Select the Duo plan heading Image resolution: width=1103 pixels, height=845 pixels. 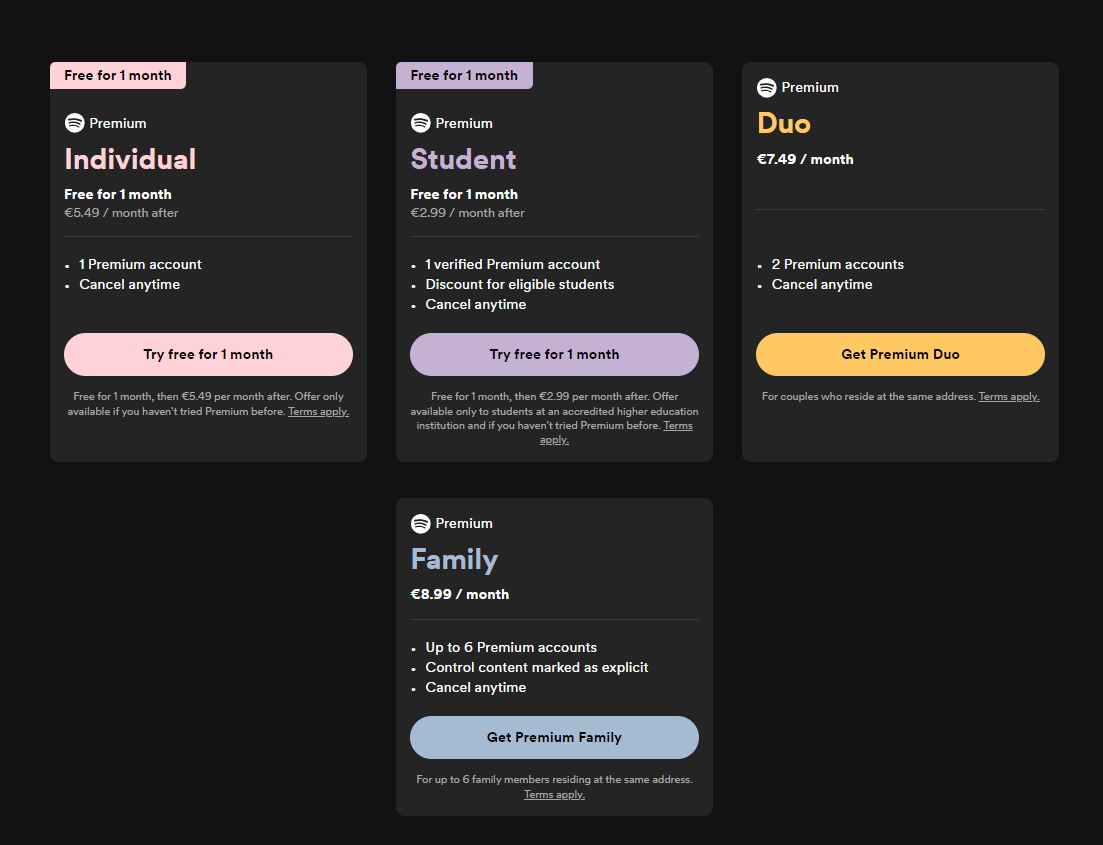784,123
